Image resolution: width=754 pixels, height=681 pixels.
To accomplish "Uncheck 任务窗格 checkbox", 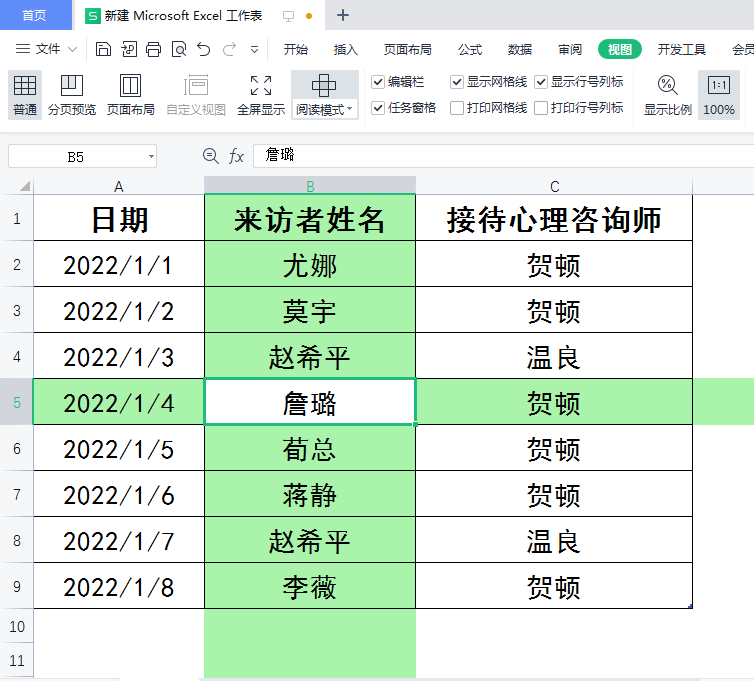I will click(x=378, y=108).
